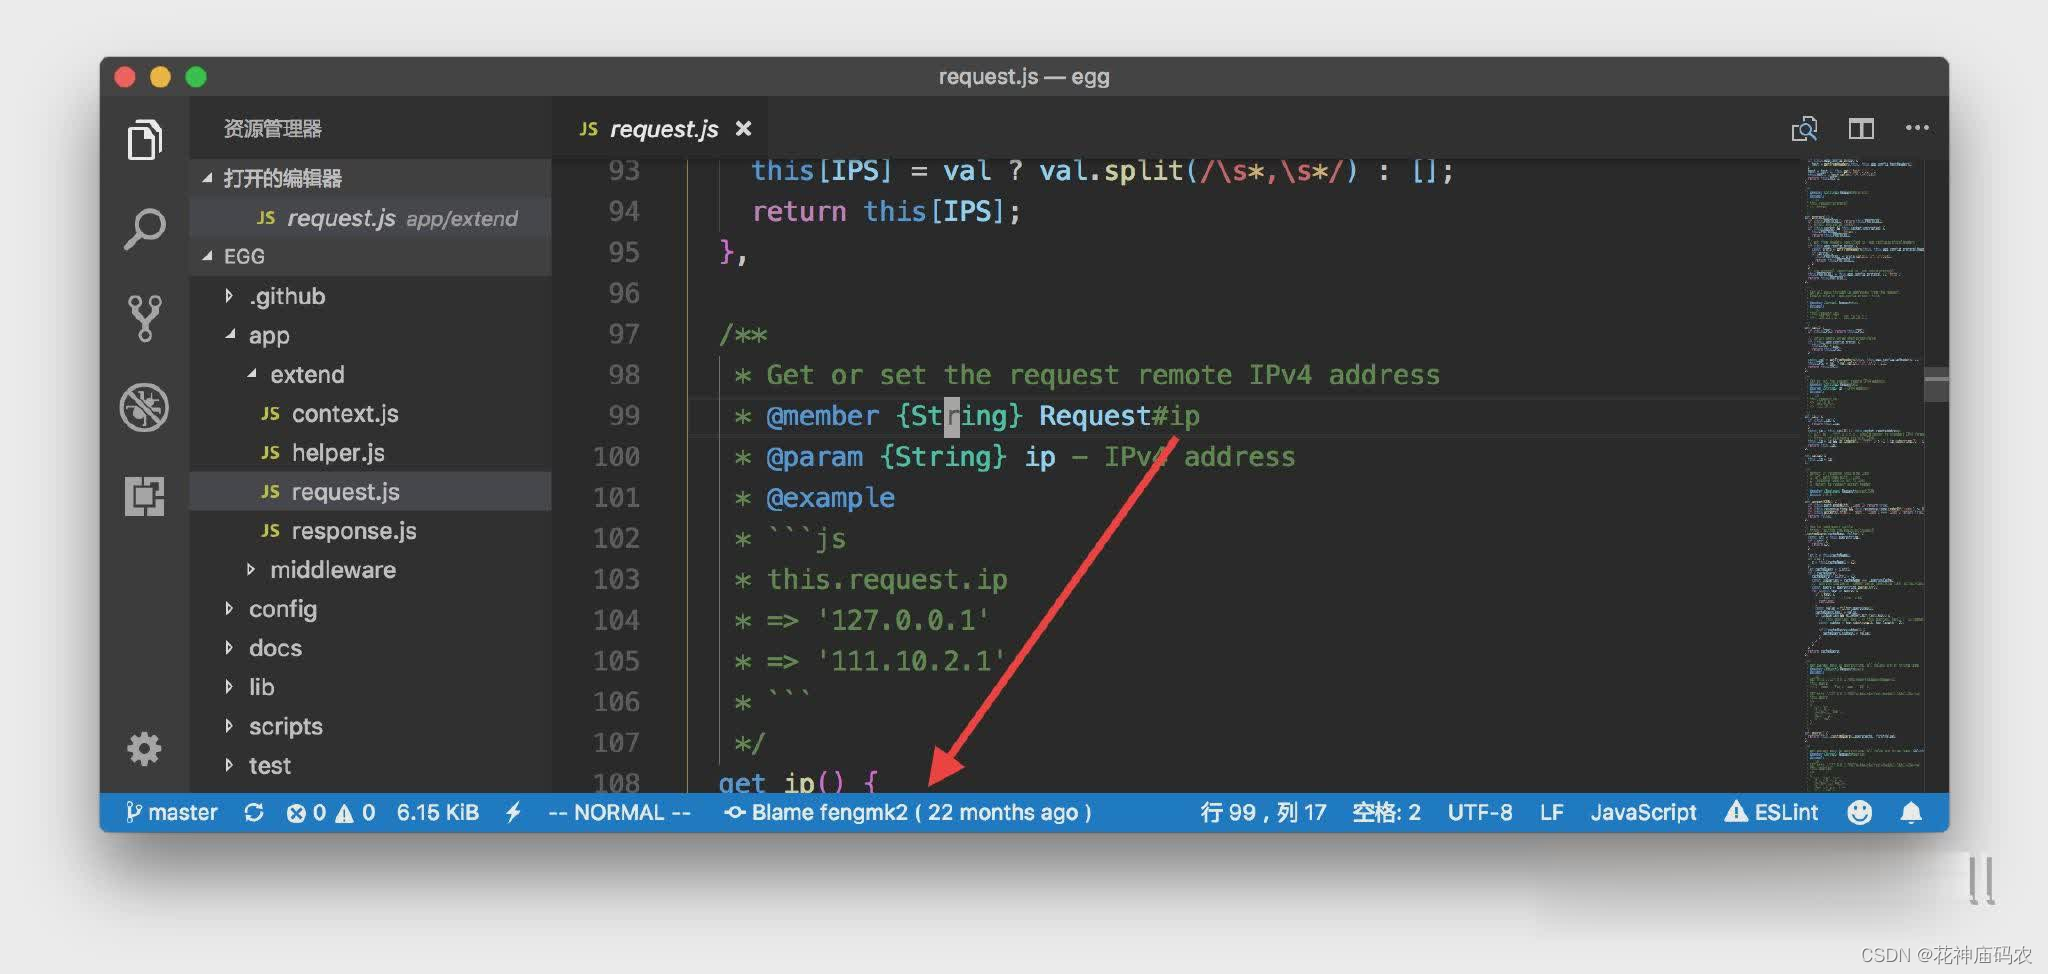The width and height of the screenshot is (2048, 974).
Task: Click the 6.15 KiB file size entry
Action: point(438,812)
